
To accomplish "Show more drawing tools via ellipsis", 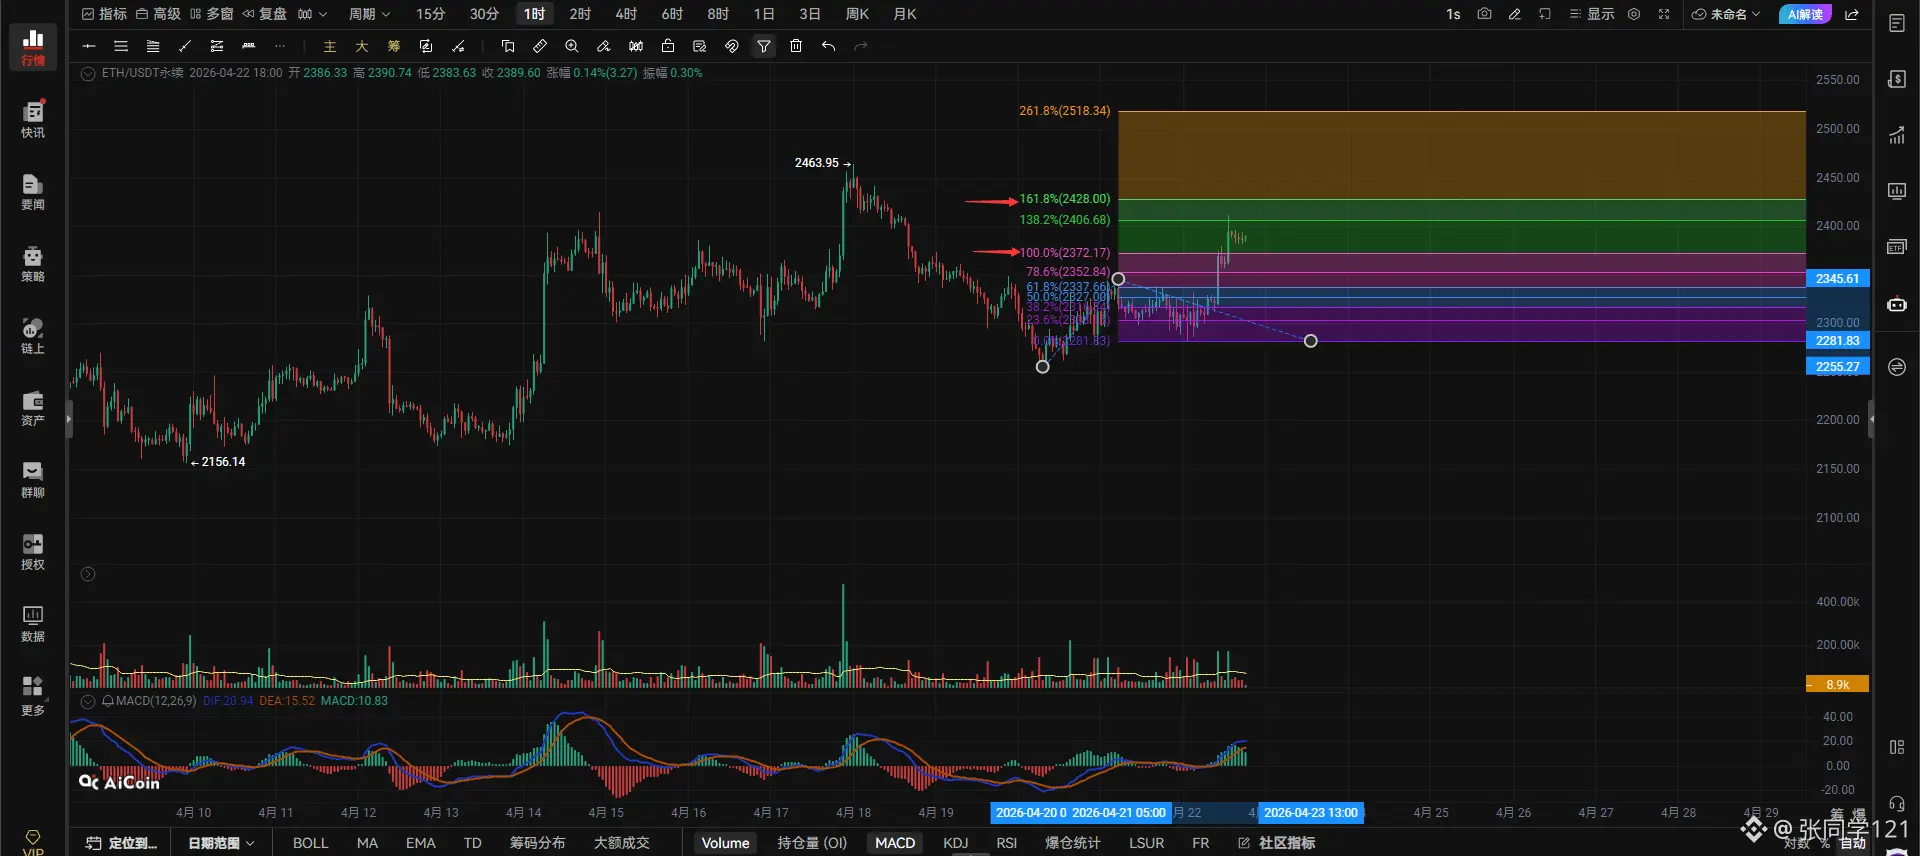I will click(x=280, y=46).
